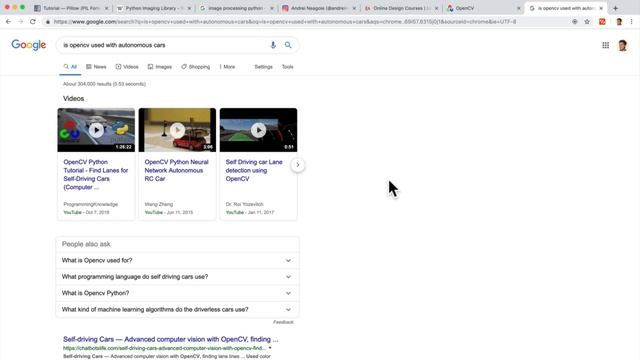The width and height of the screenshot is (640, 360).
Task: Select the 'About 304,000 results' text
Action: (104, 84)
